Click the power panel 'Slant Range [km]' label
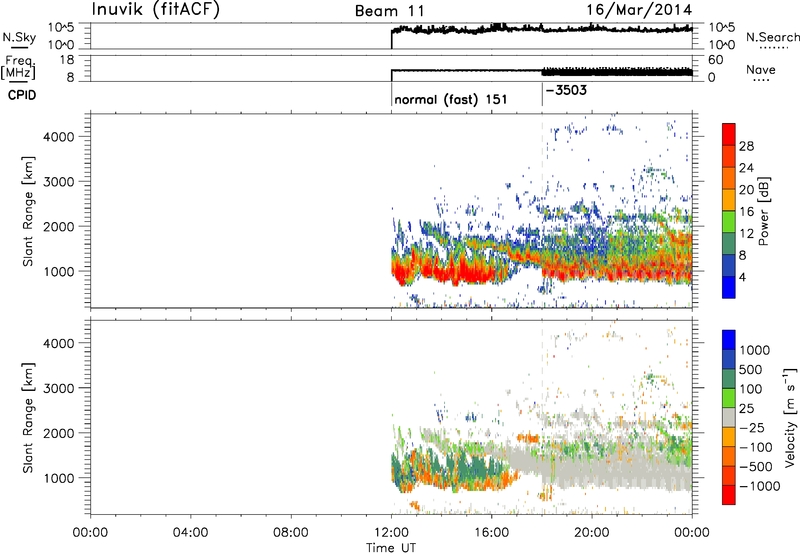The image size is (800, 554). [x=28, y=211]
